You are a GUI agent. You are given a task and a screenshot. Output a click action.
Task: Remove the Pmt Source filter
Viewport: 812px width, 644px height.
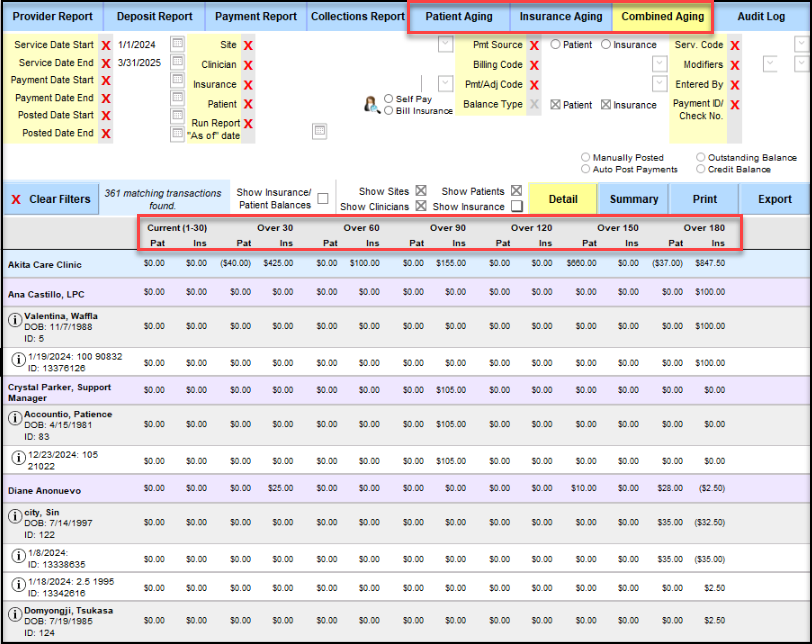534,46
